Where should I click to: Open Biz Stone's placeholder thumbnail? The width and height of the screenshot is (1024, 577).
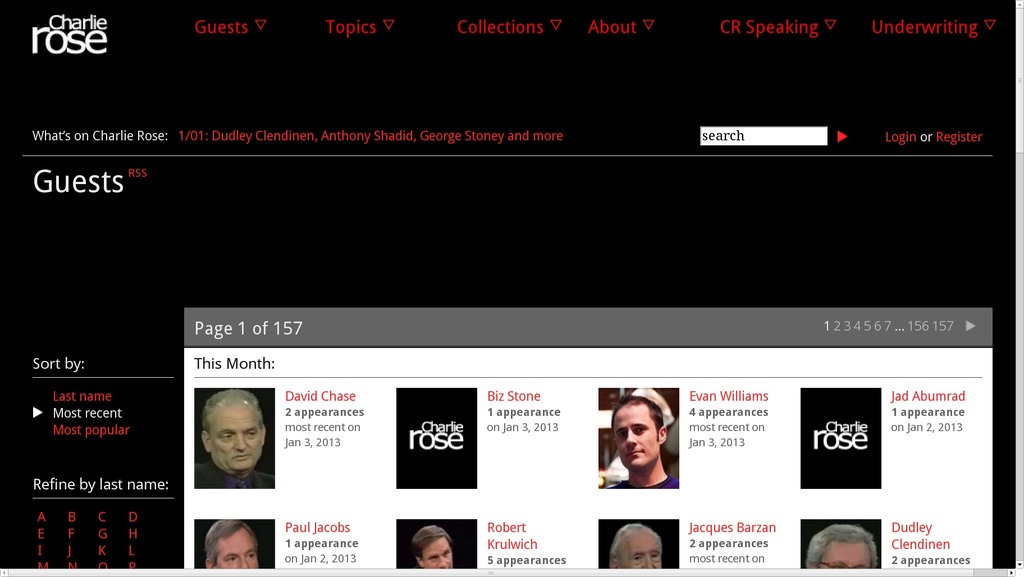click(x=436, y=439)
